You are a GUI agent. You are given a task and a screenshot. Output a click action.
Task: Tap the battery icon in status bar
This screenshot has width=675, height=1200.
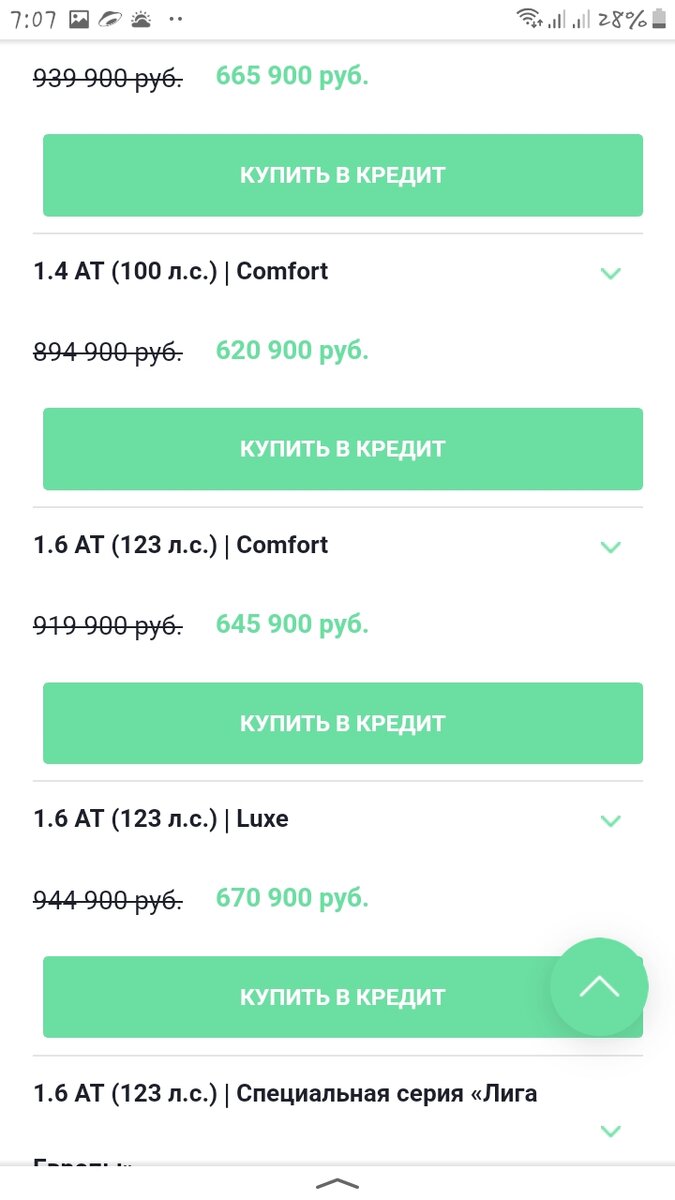(659, 18)
